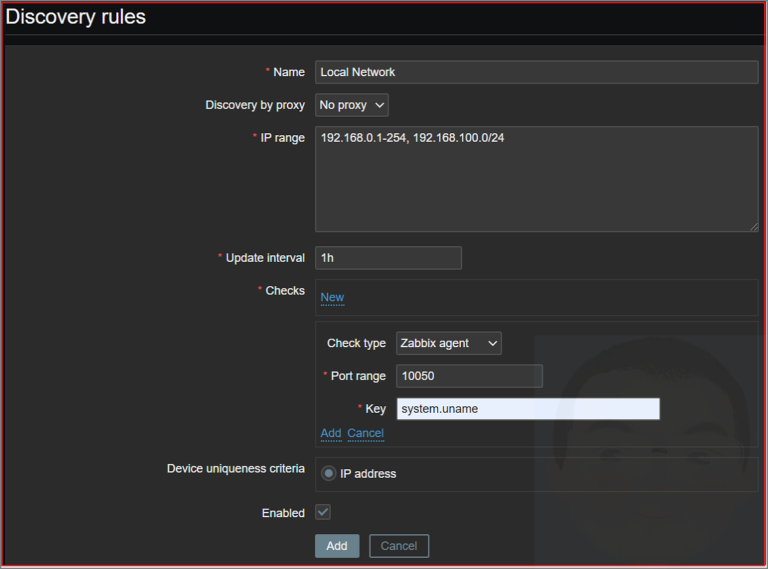Click the Add button at the bottom

(337, 546)
